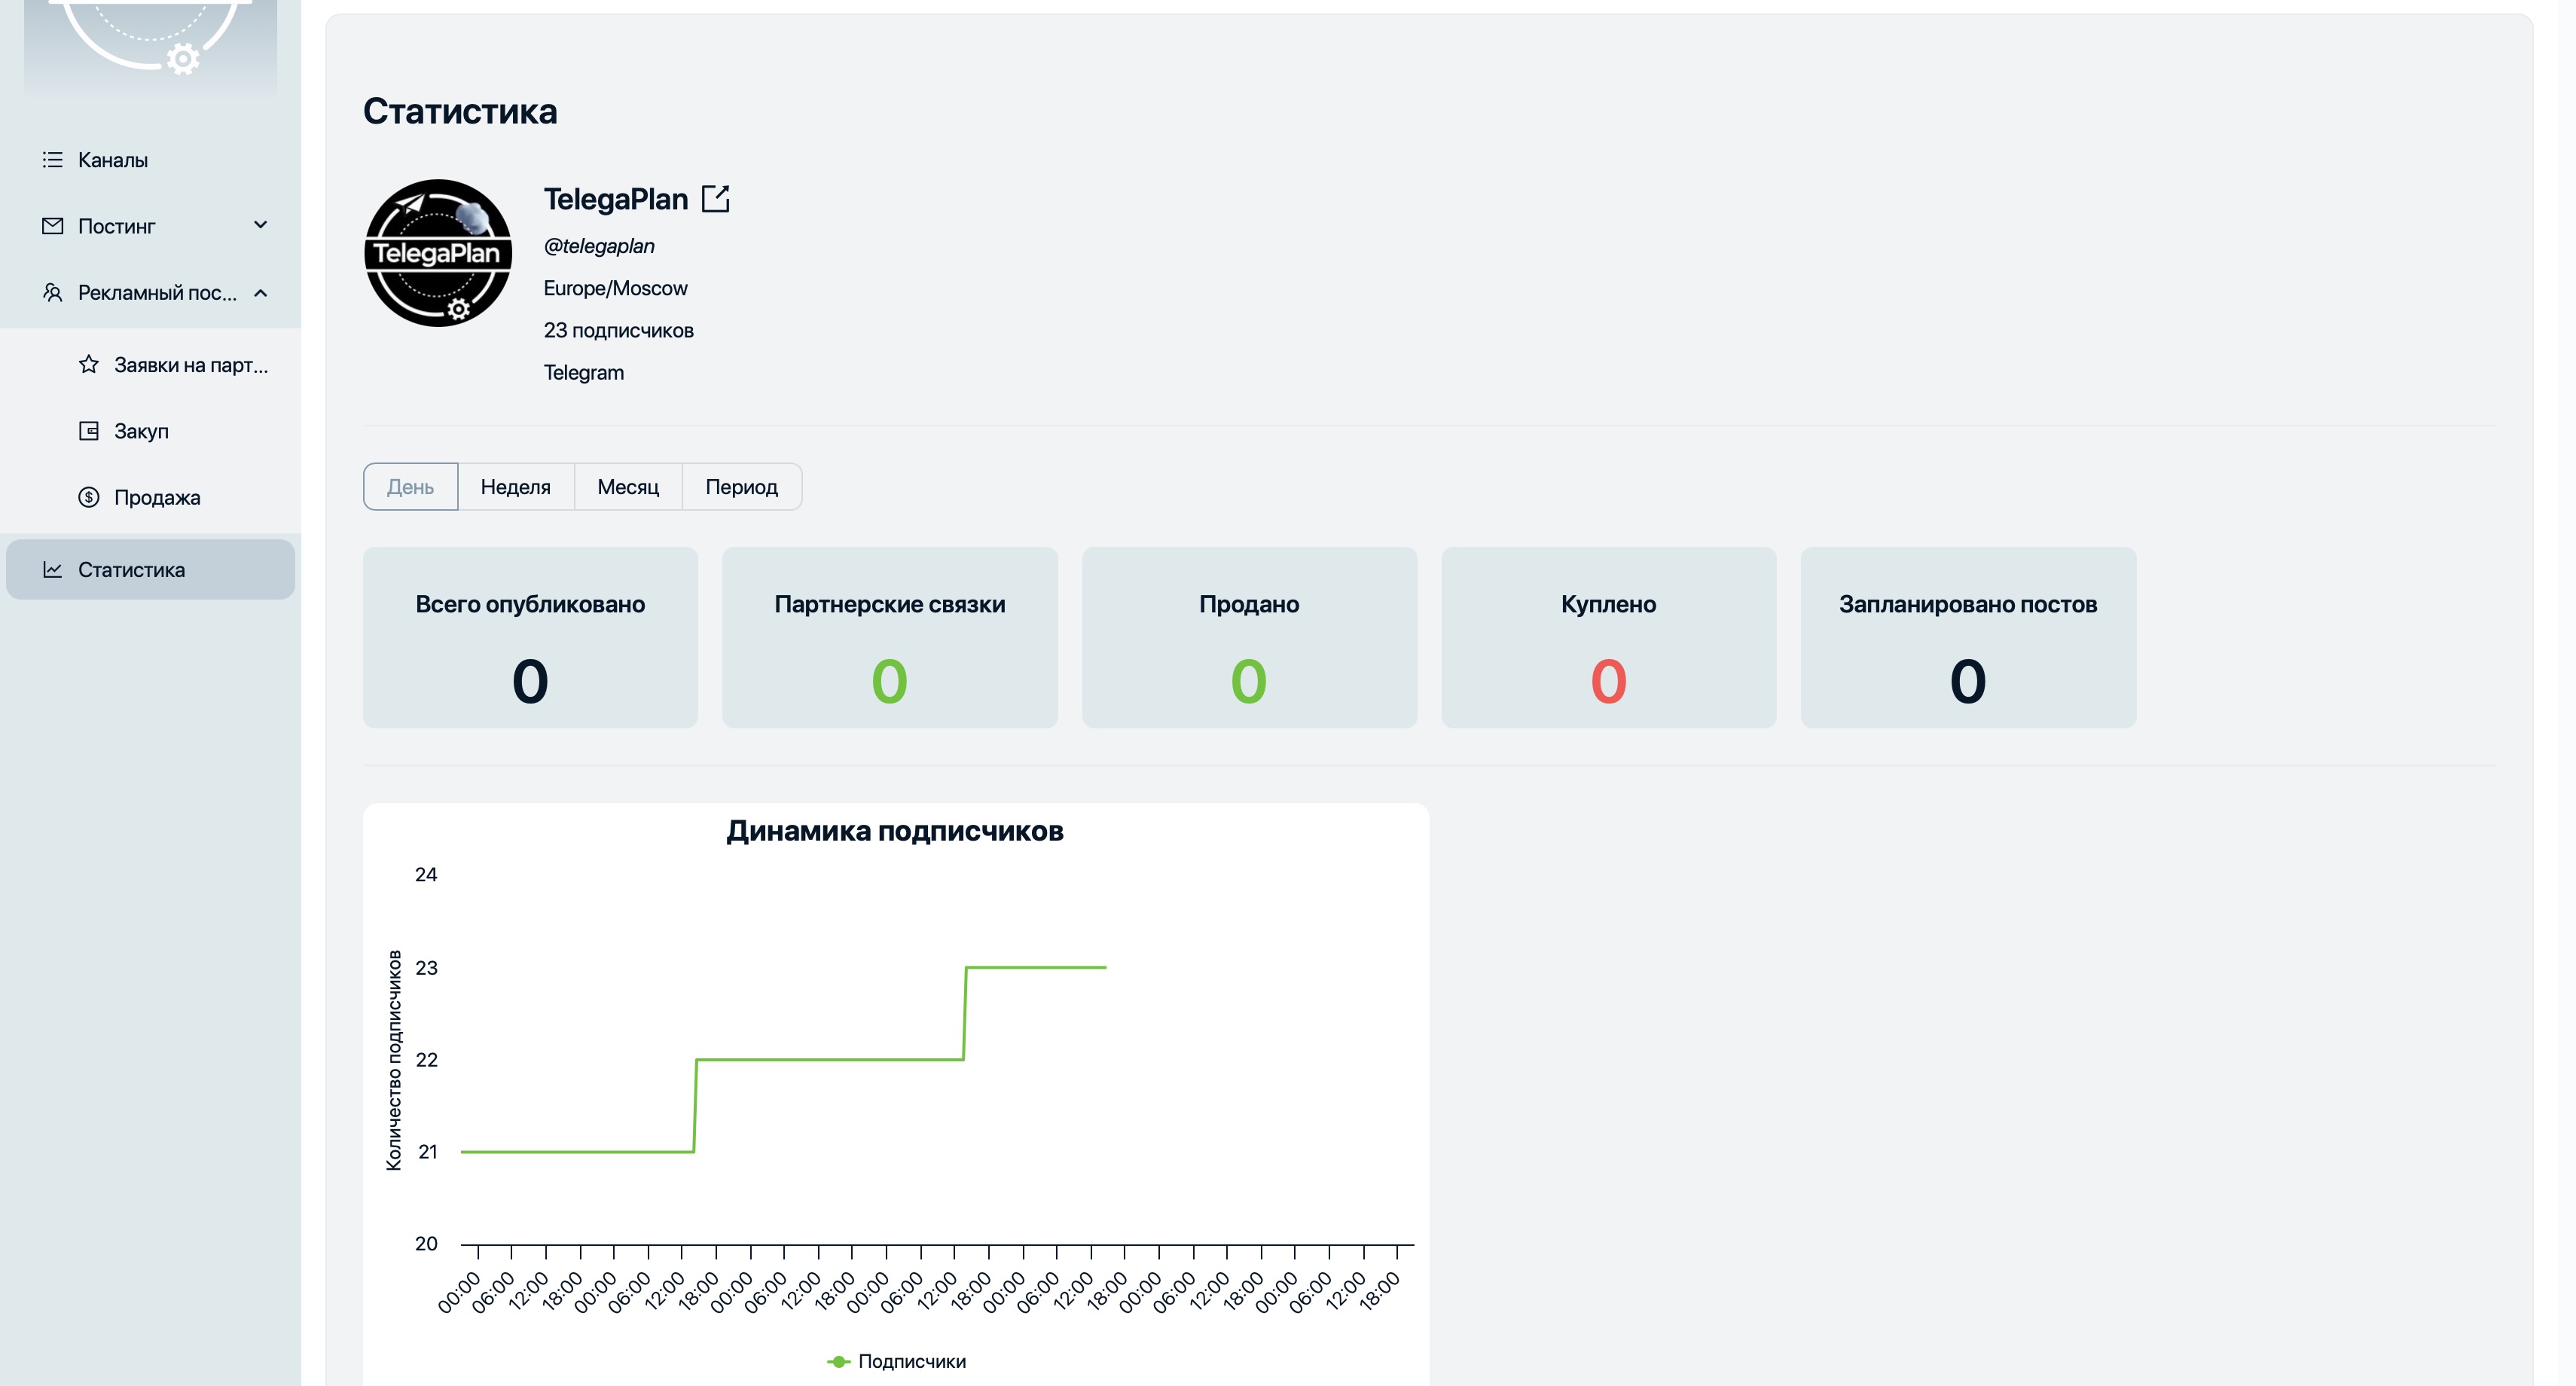
Task: Open the Каналы menu item
Action: tap(150, 160)
